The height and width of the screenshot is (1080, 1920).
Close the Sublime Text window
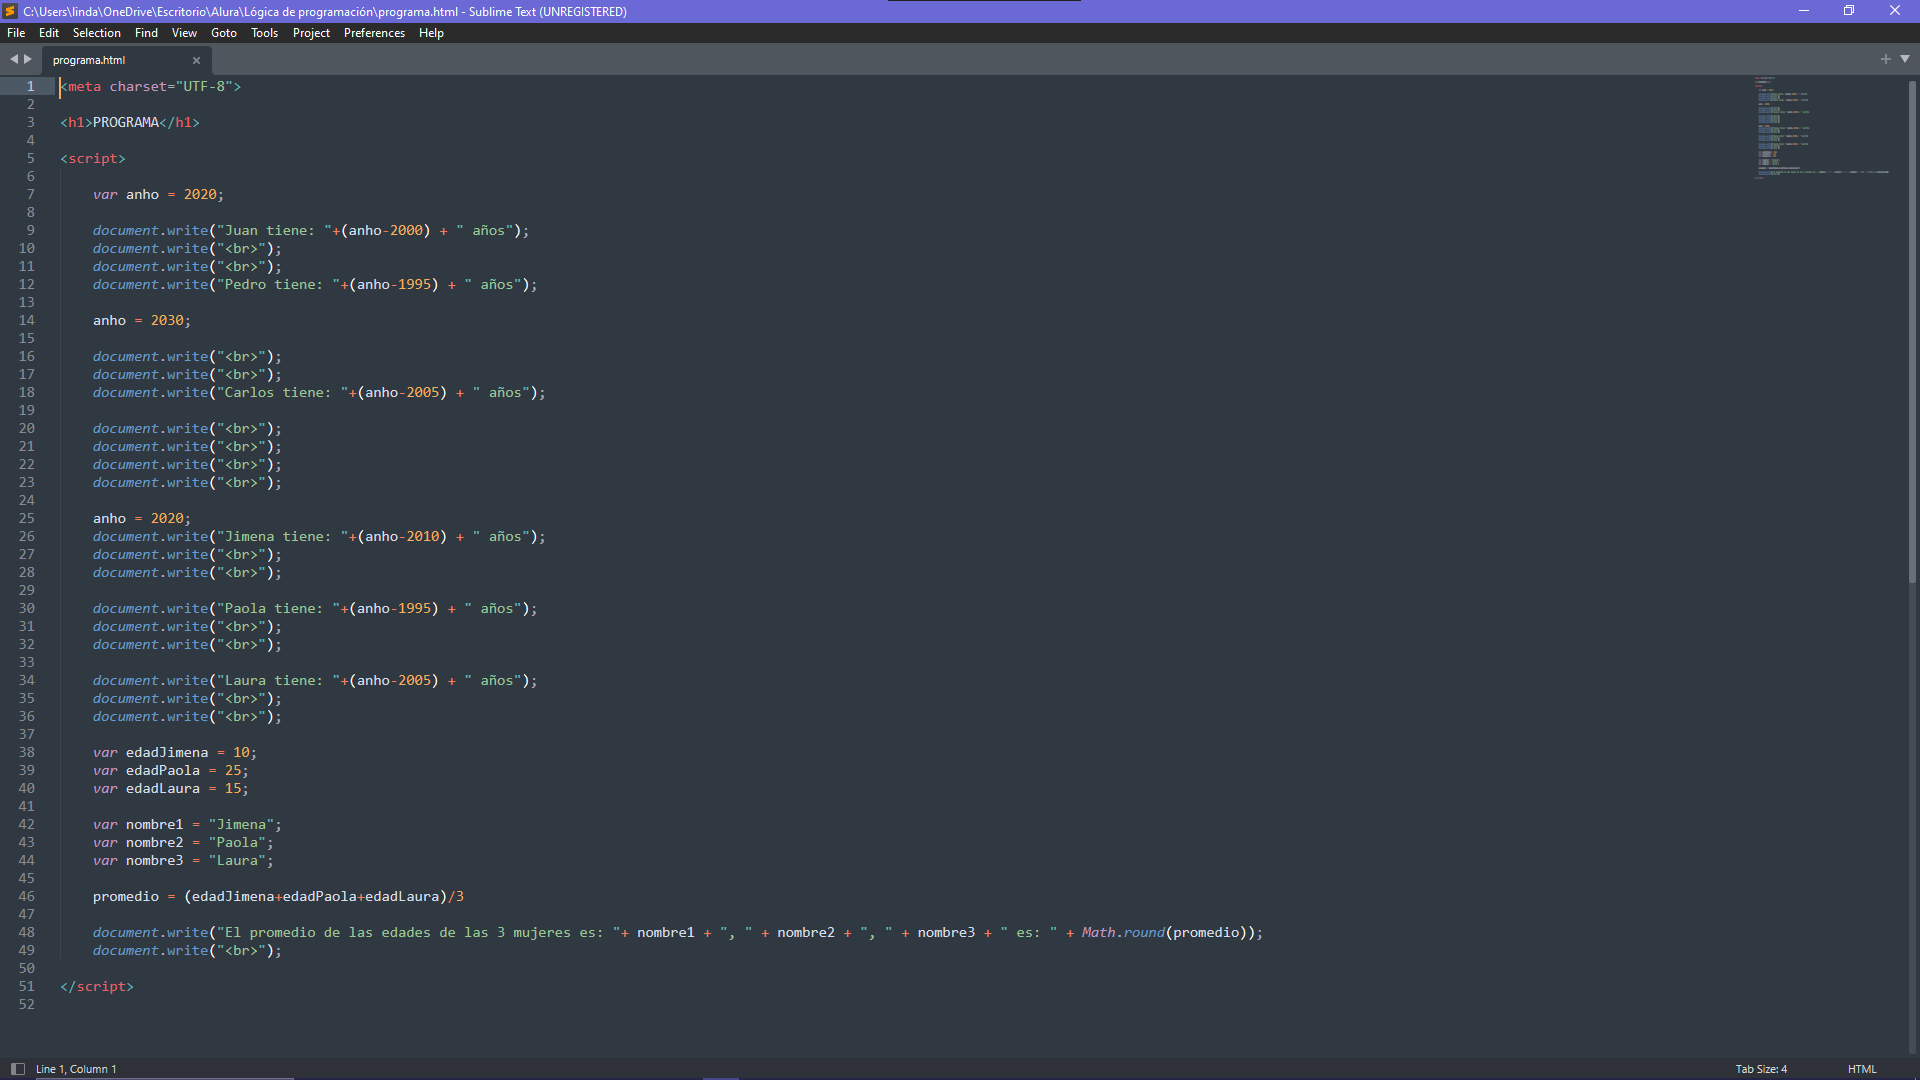pyautogui.click(x=1895, y=11)
